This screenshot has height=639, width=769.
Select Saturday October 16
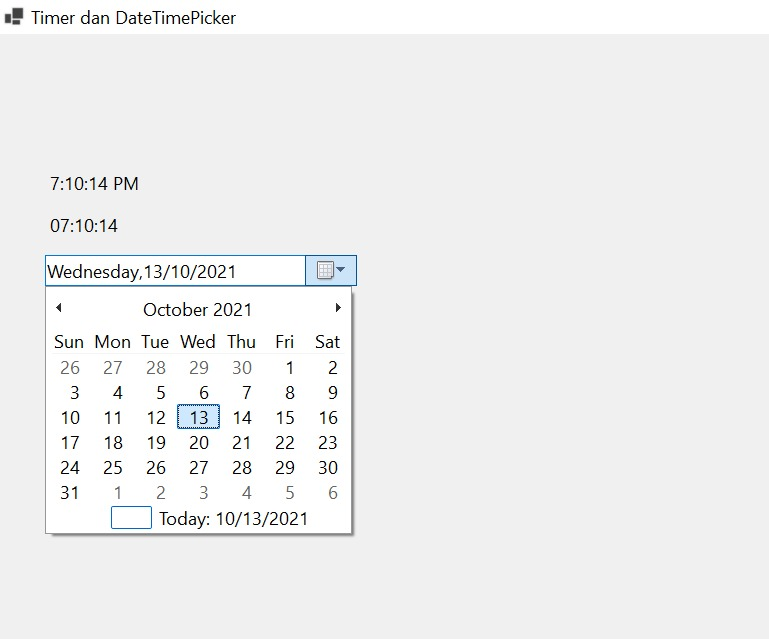pyautogui.click(x=328, y=417)
